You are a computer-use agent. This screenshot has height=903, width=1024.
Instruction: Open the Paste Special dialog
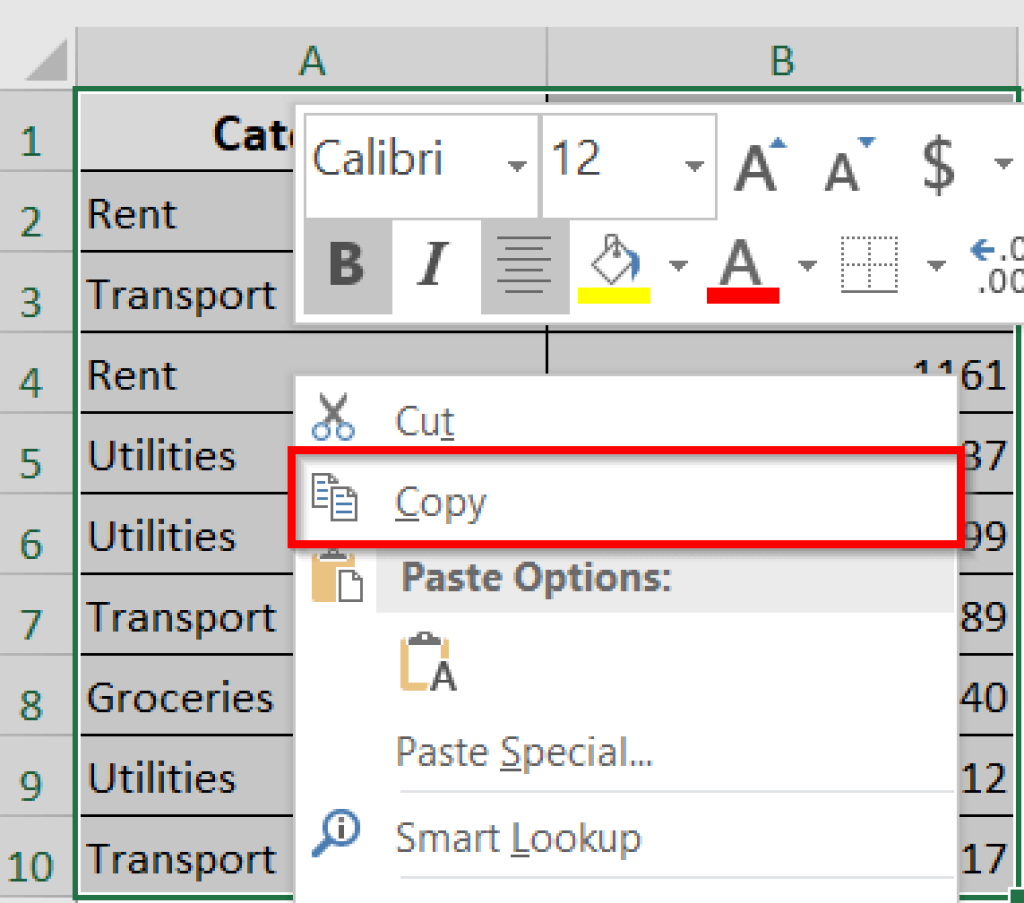pyautogui.click(x=524, y=751)
